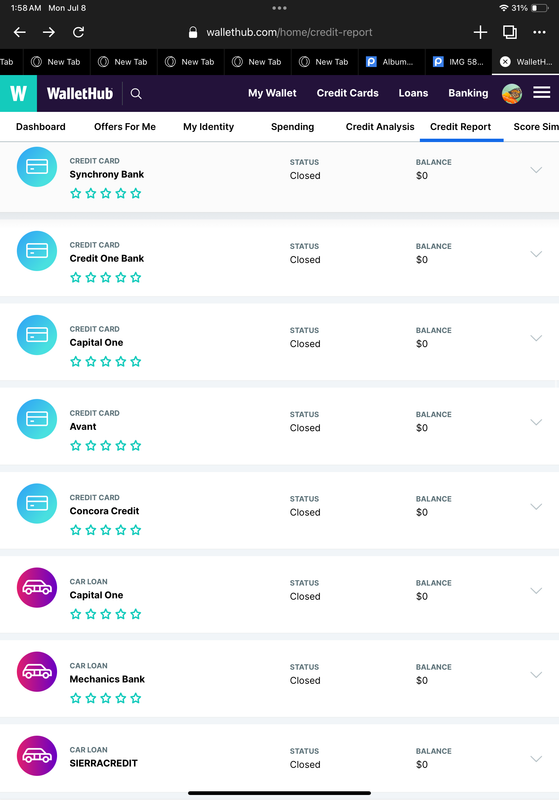Open the search magnifier in header
The image size is (559, 800).
[x=136, y=93]
